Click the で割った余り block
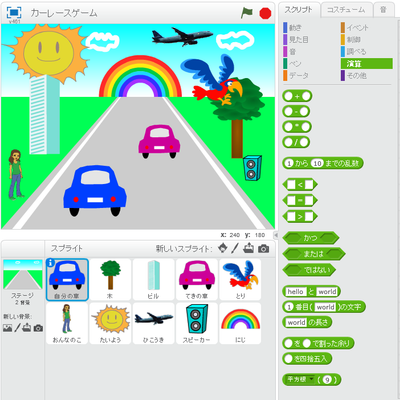Image resolution: width=400 pixels, height=400 pixels. point(318,343)
